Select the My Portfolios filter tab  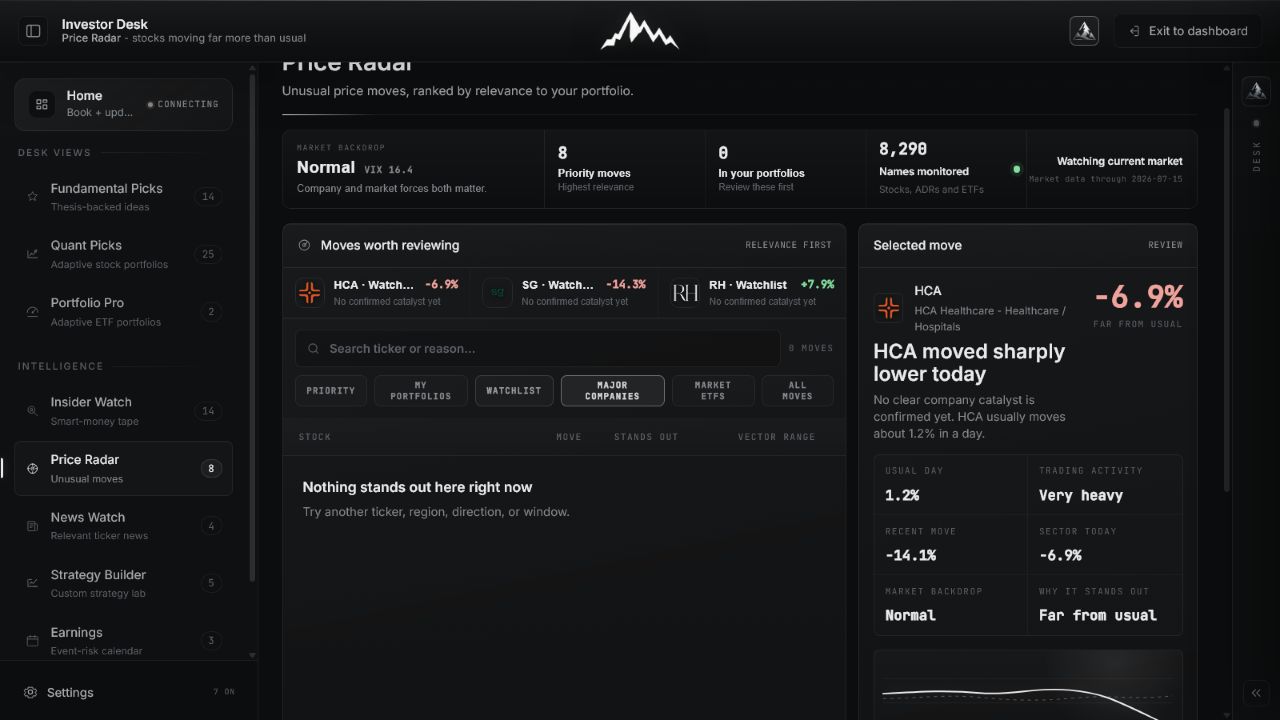tap(421, 390)
